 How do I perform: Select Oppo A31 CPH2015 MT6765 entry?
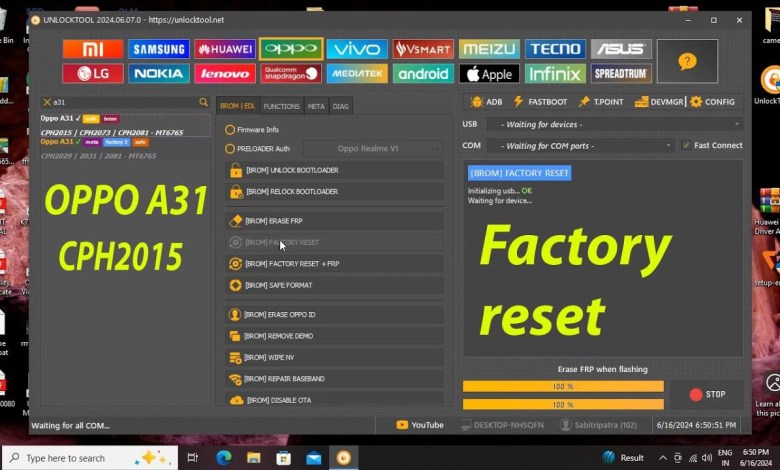[x=125, y=125]
